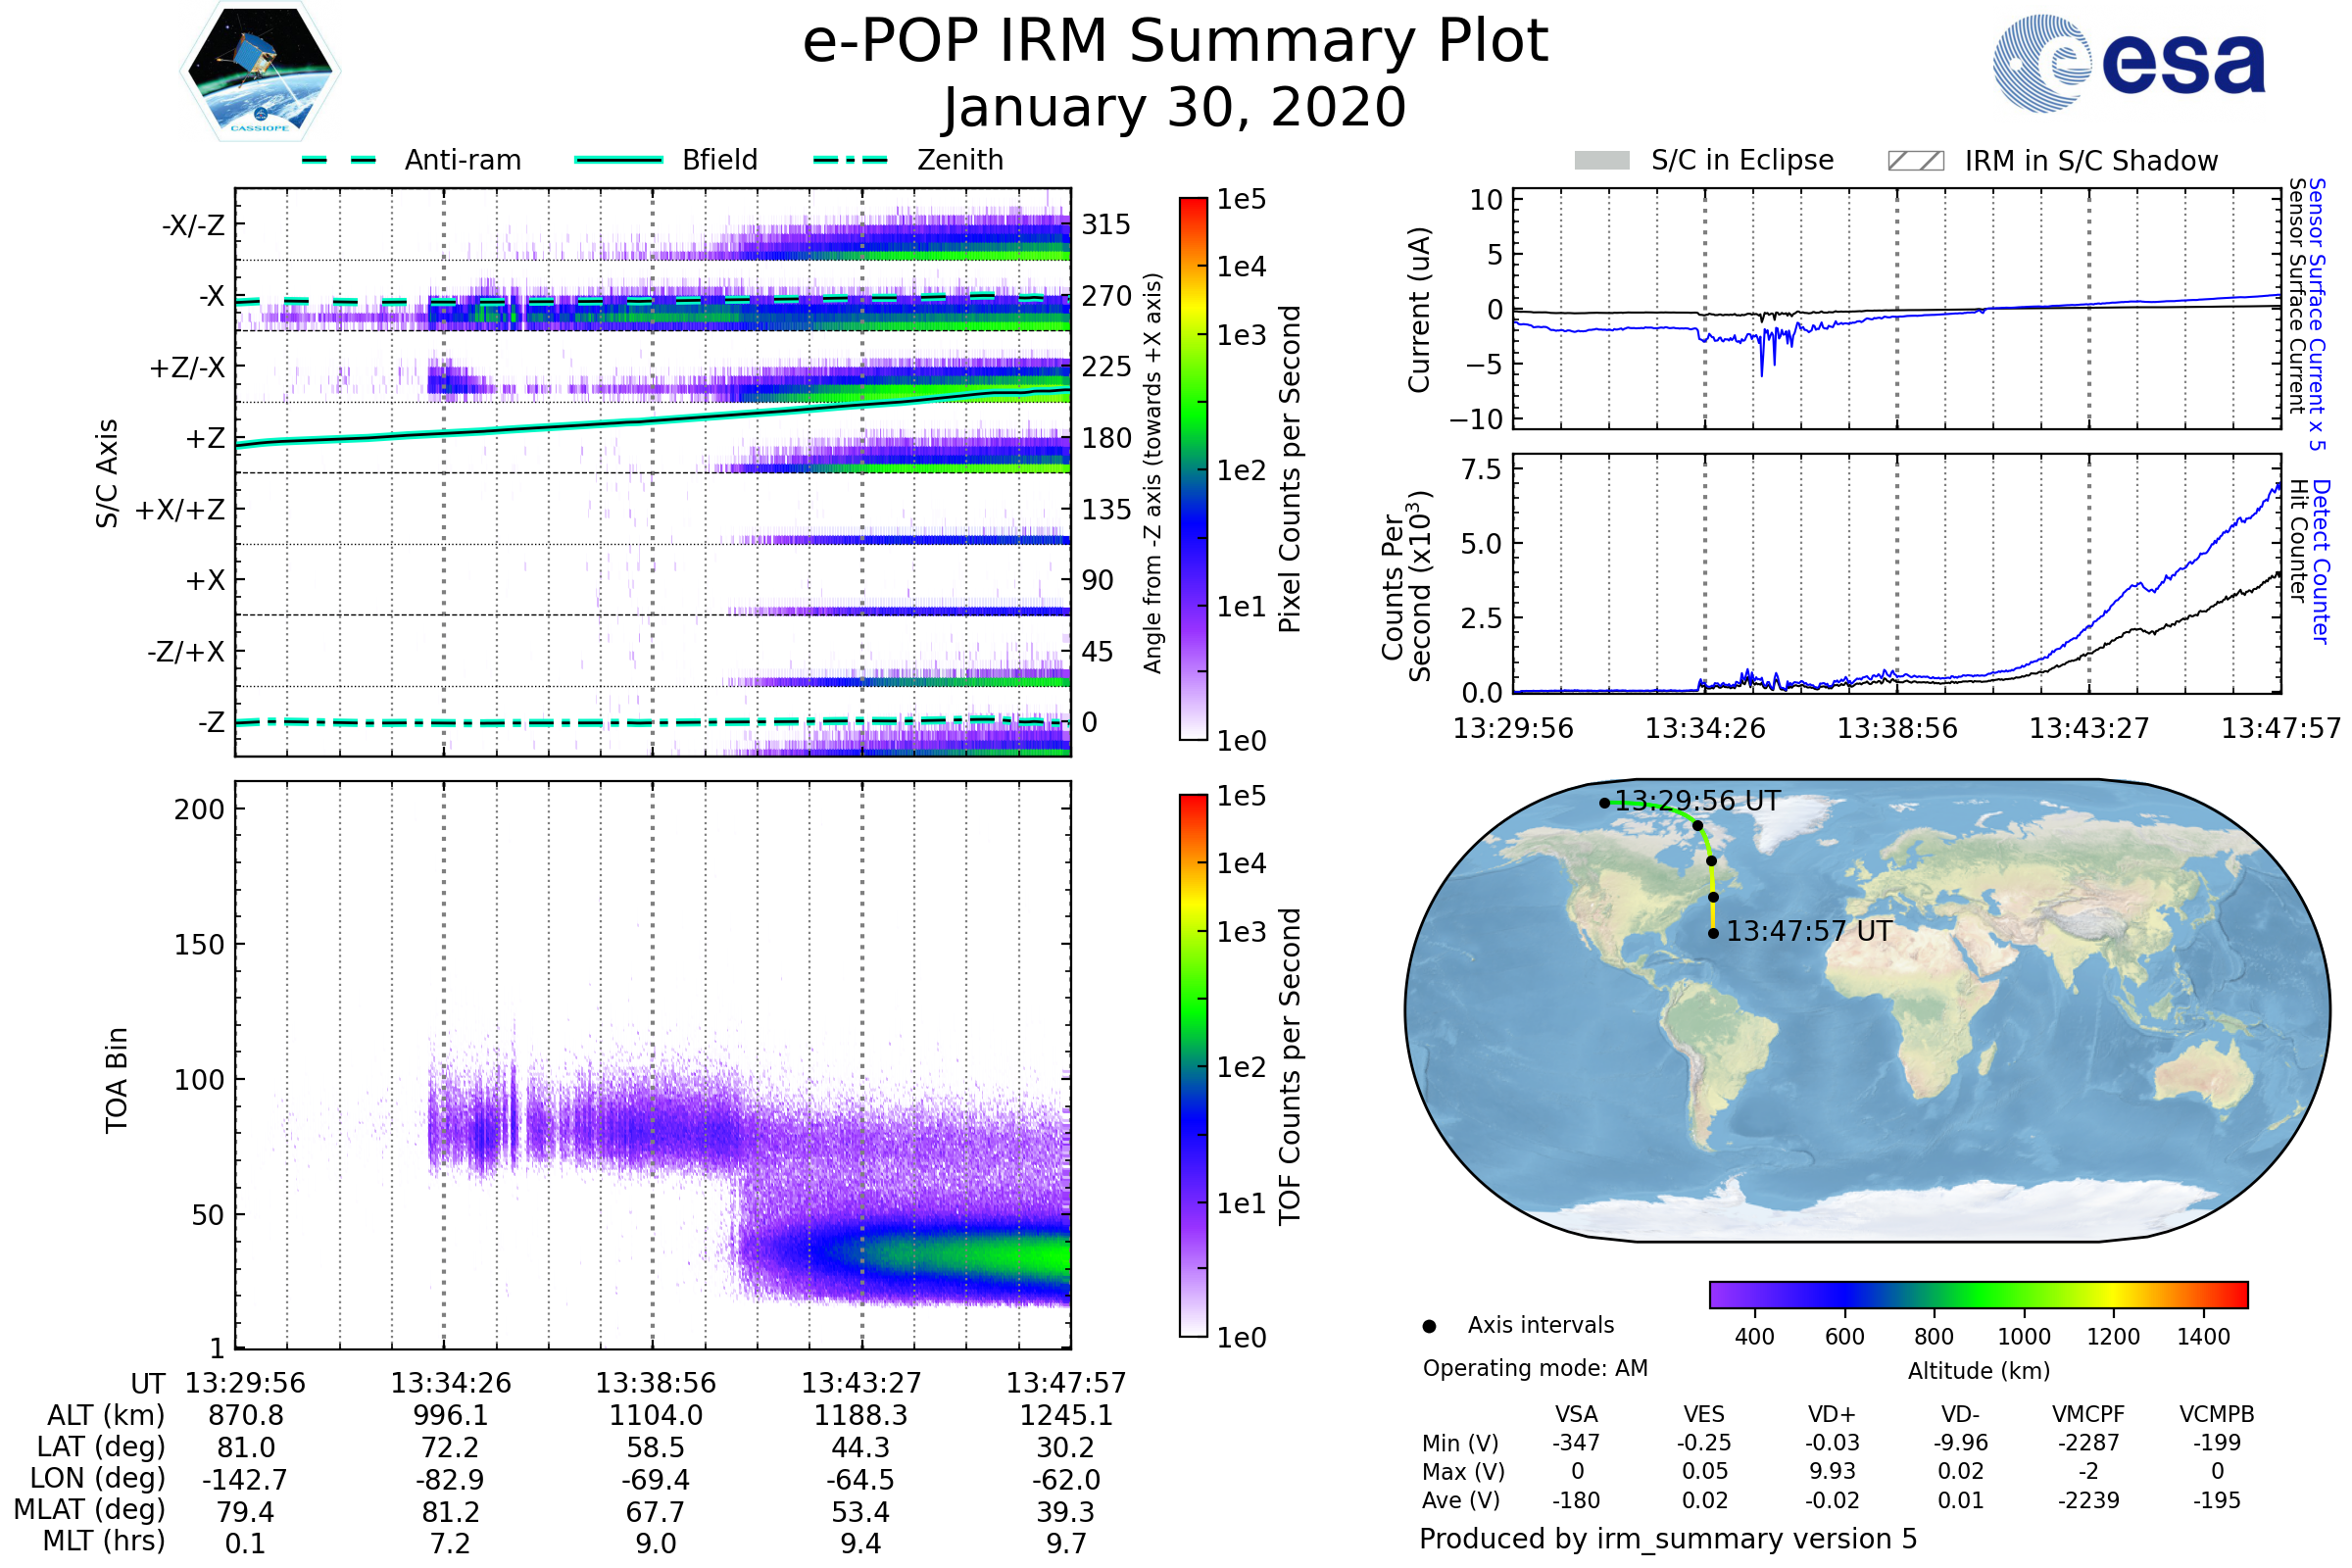Click the ESA logo
Screen dimensions: 2352x1568
[x=2128, y=63]
